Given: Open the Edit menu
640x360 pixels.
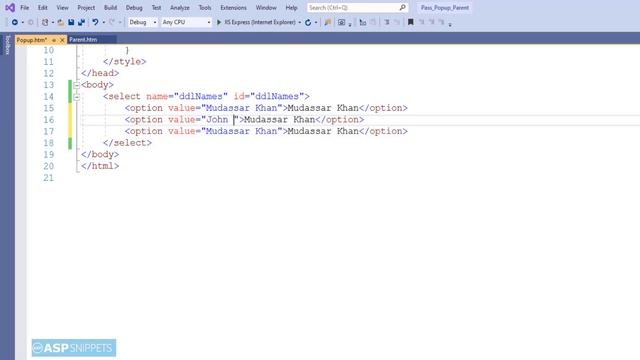Looking at the screenshot, I should click(x=42, y=8).
